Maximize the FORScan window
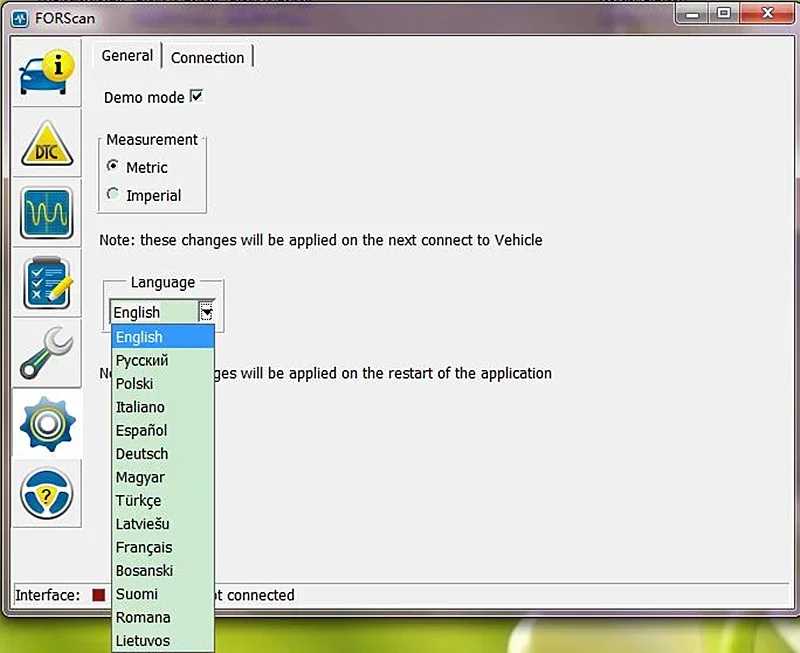 (723, 14)
